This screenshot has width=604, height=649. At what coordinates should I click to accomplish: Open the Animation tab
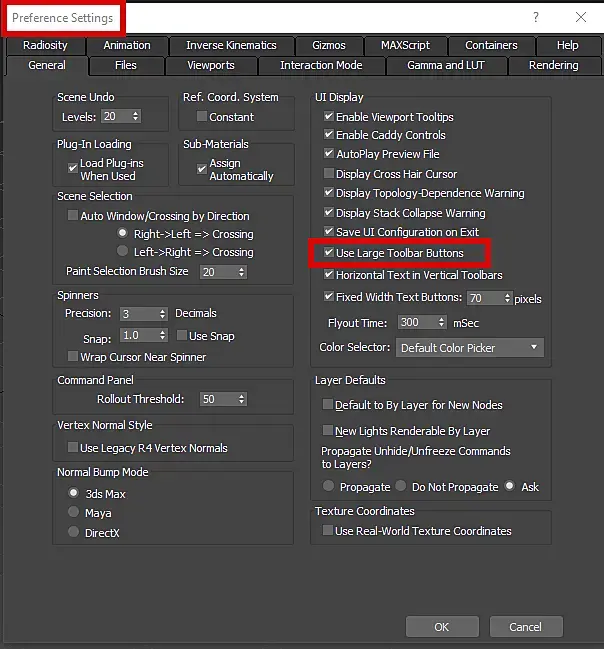(127, 45)
